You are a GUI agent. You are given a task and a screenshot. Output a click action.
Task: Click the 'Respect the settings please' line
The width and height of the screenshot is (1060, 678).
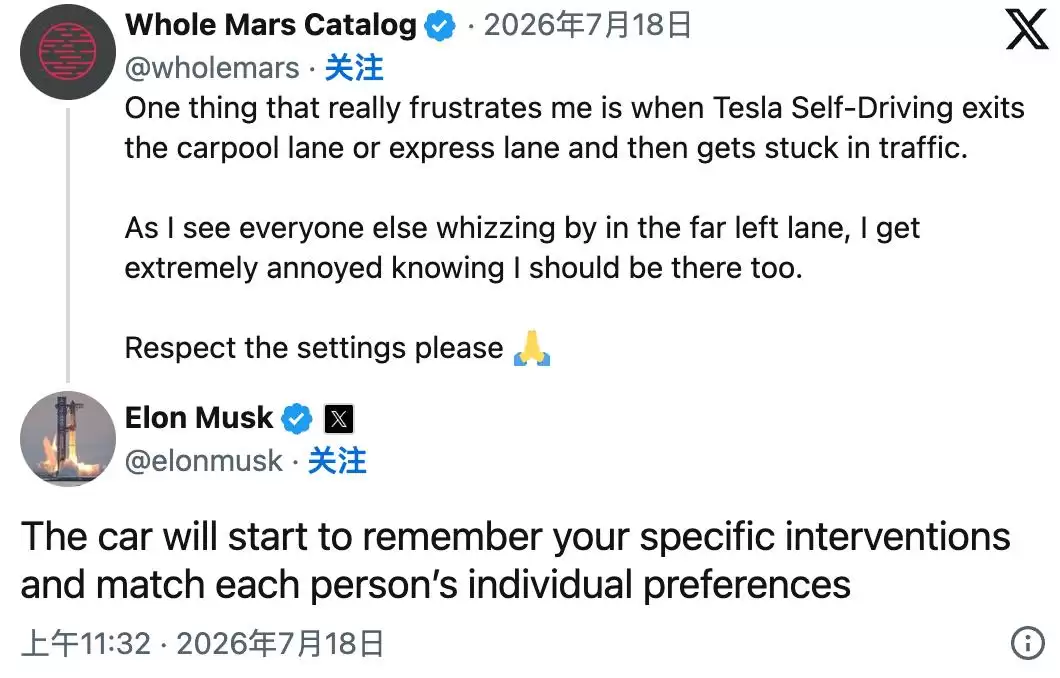coord(314,348)
